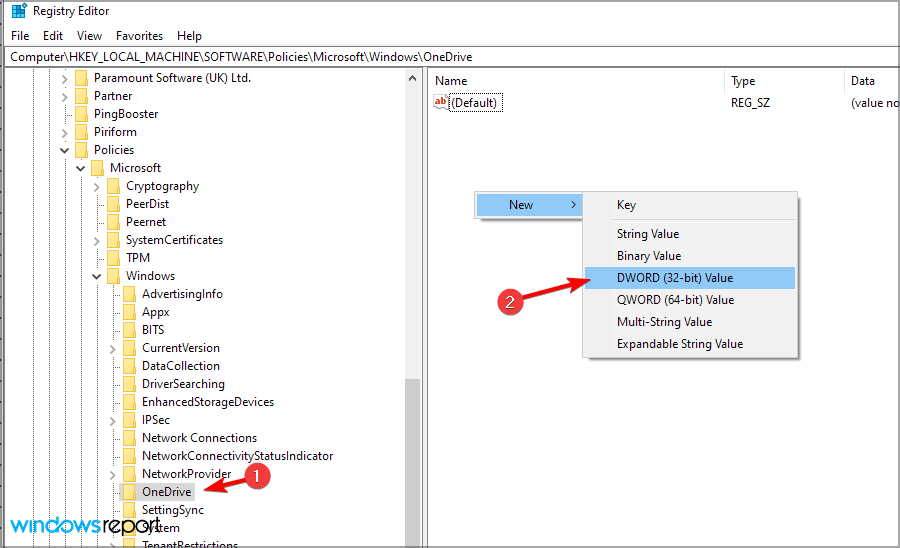This screenshot has width=900, height=548.
Task: Select Multi-String Value from the submenu
Action: [x=690, y=322]
